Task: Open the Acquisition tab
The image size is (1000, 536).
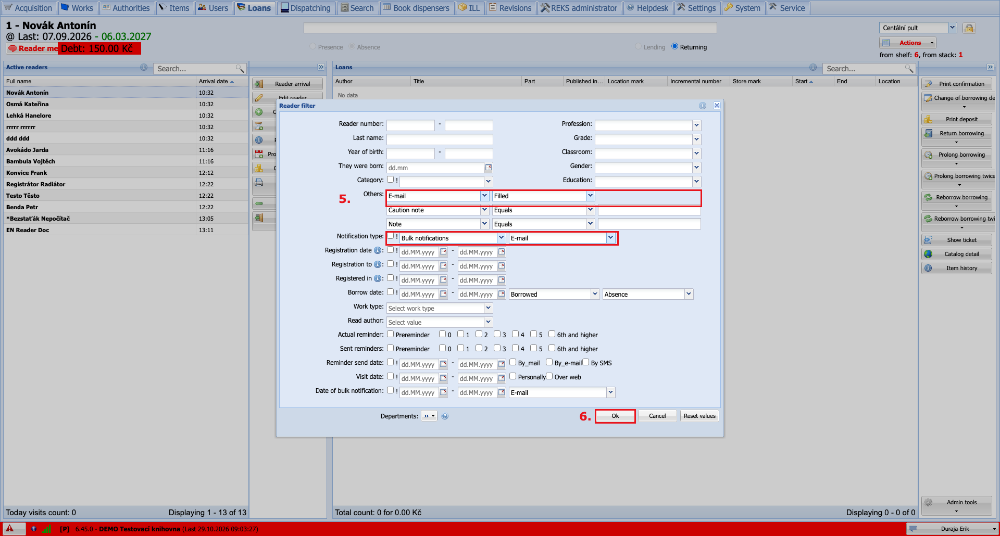Action: point(28,8)
